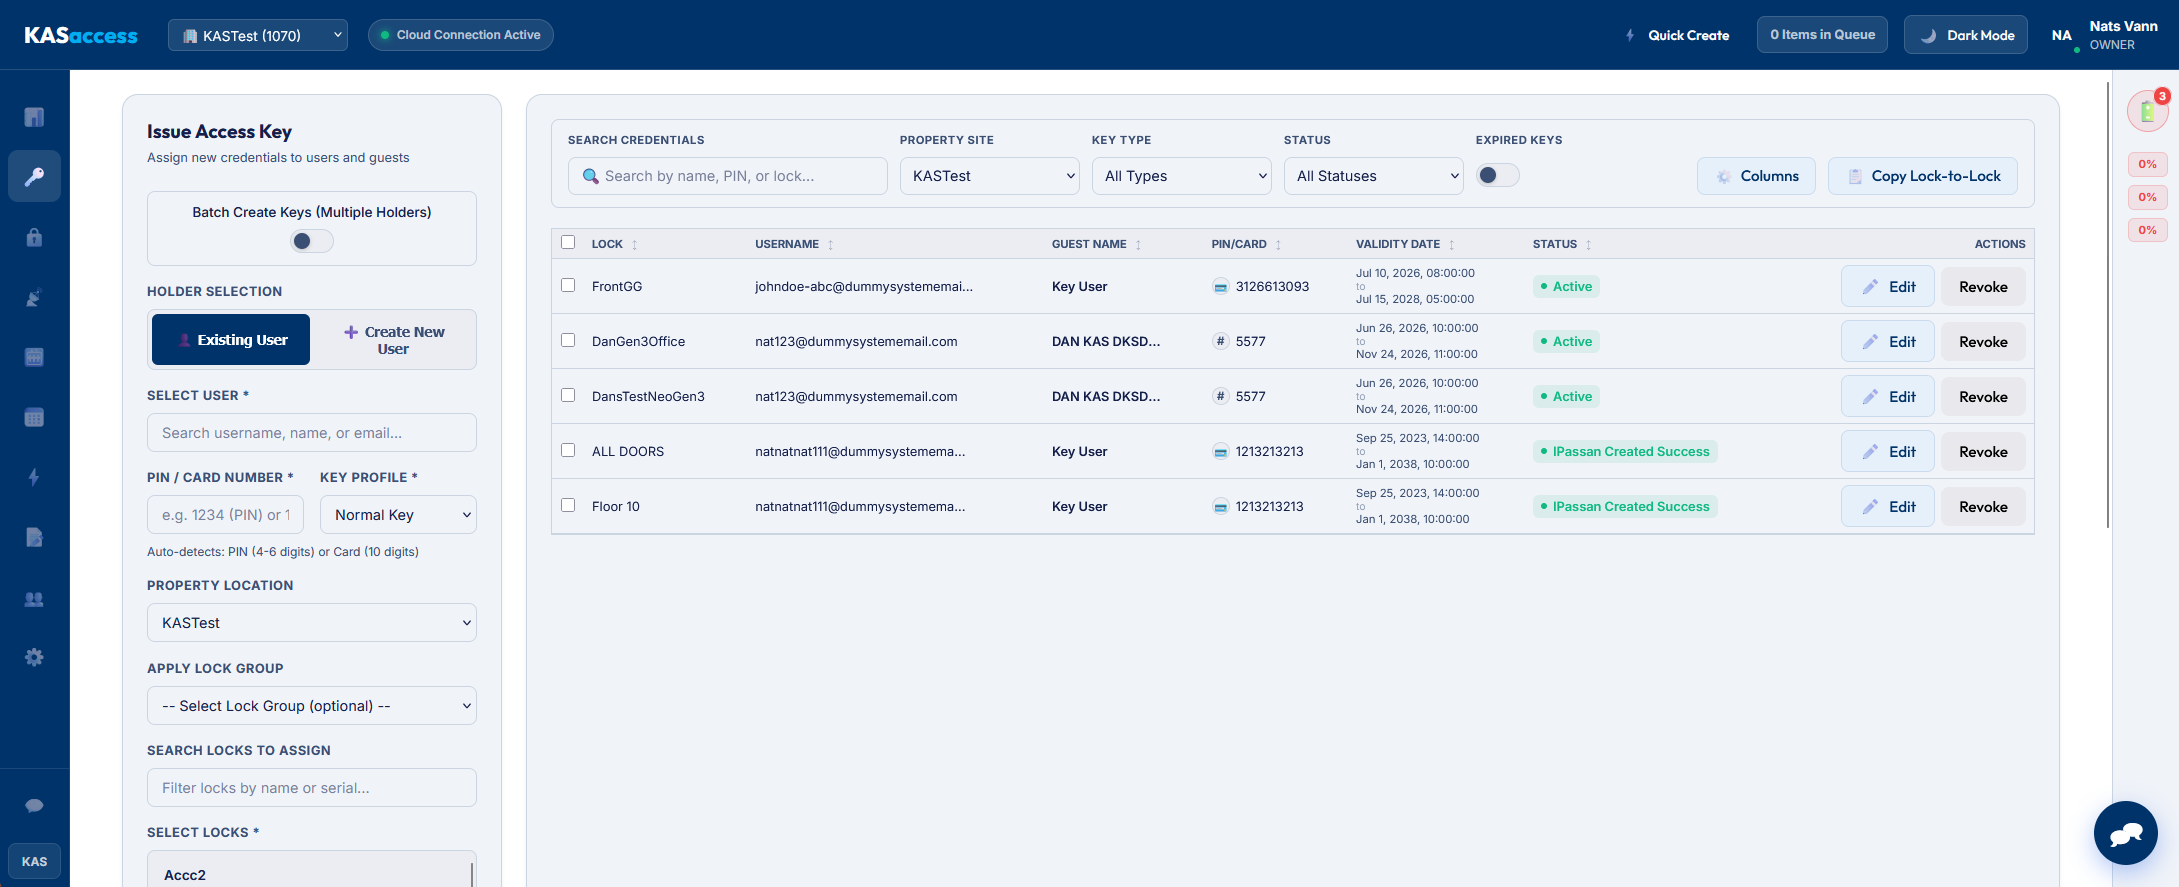Check the FrontGG row checkbox

pyautogui.click(x=568, y=285)
